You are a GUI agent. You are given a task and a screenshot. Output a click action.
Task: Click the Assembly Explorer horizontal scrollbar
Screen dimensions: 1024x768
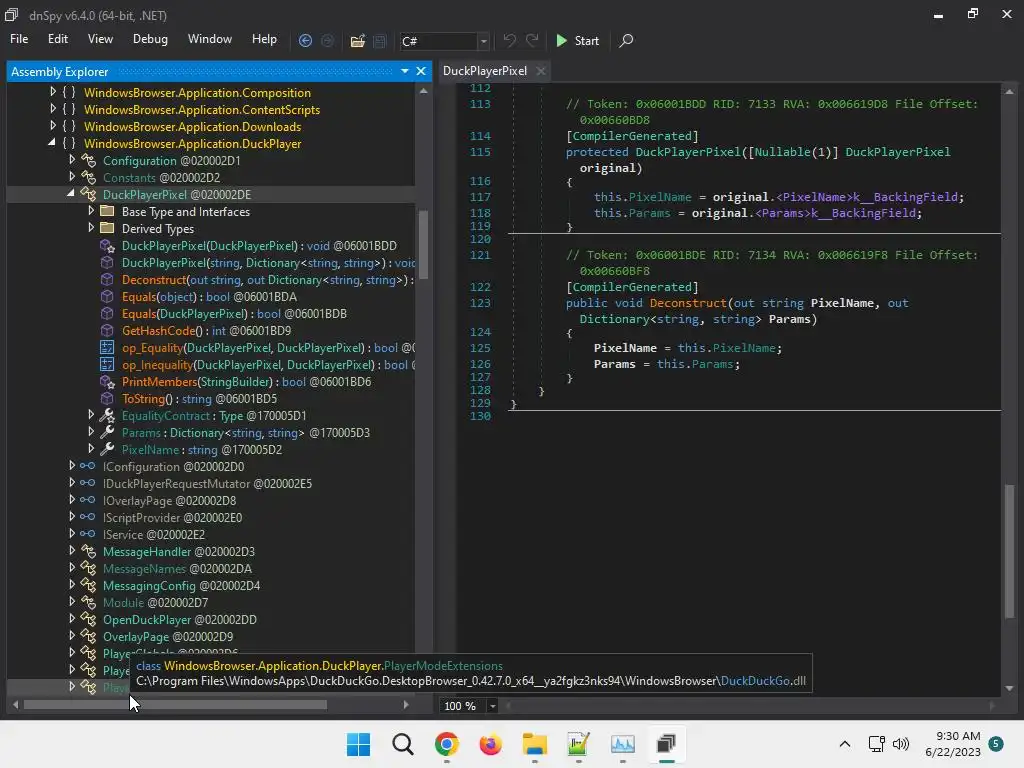[175, 705]
